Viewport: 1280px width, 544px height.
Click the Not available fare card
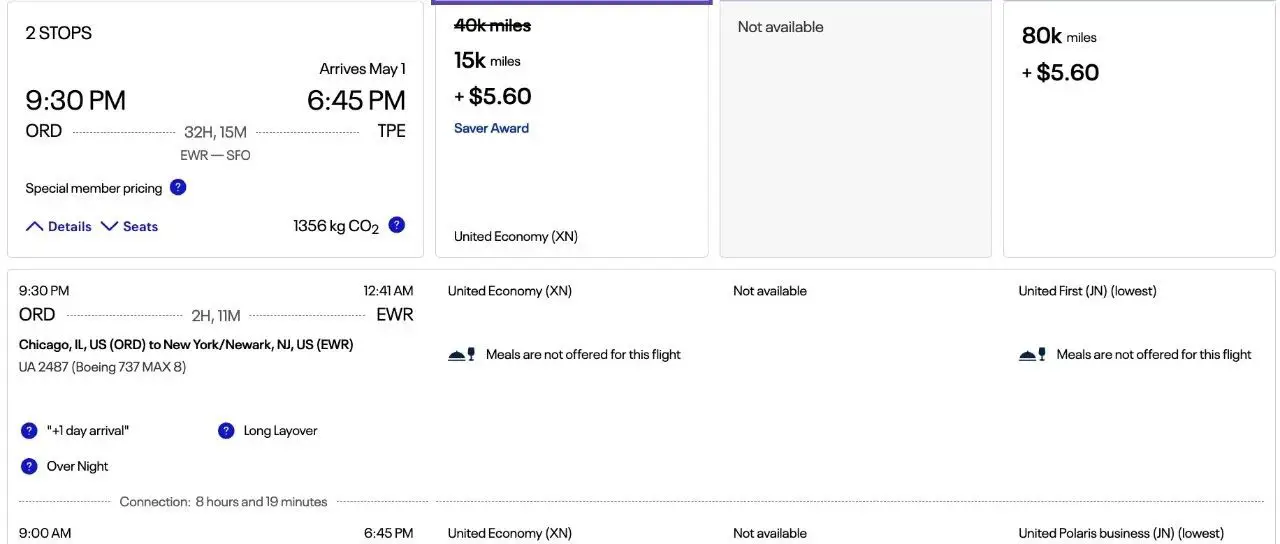(855, 130)
